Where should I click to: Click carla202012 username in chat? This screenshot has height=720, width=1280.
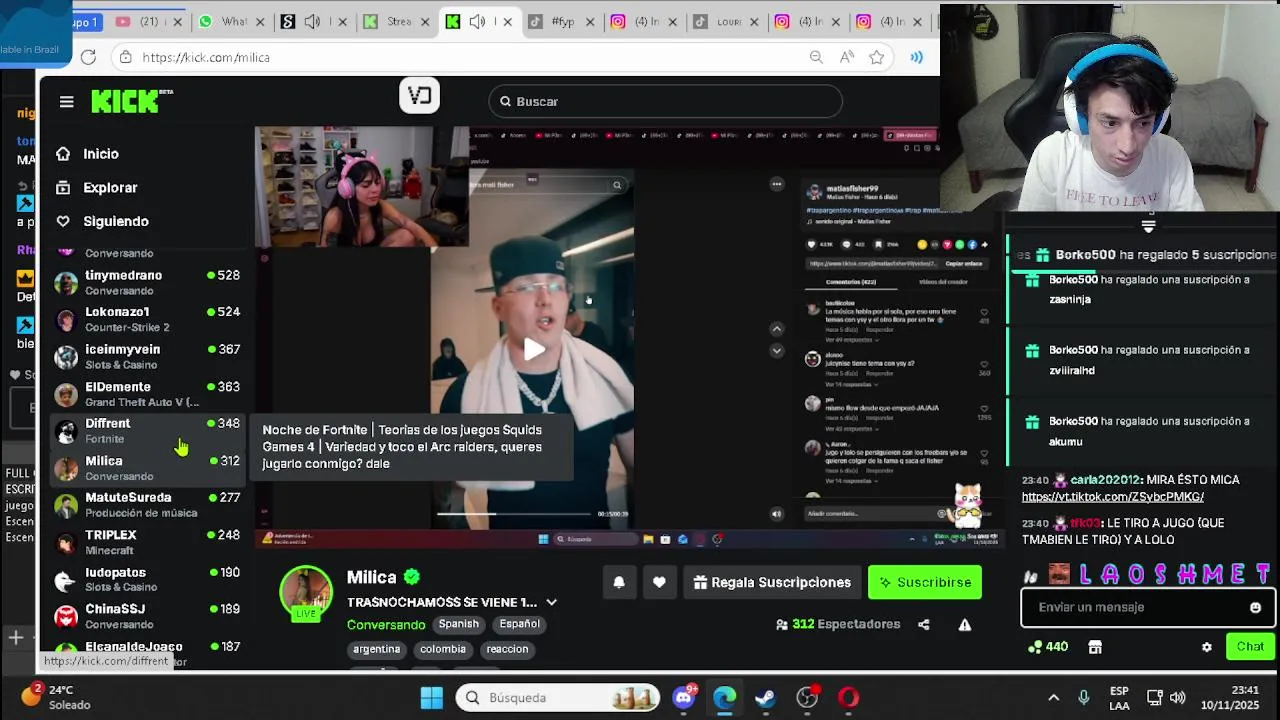tap(1105, 480)
